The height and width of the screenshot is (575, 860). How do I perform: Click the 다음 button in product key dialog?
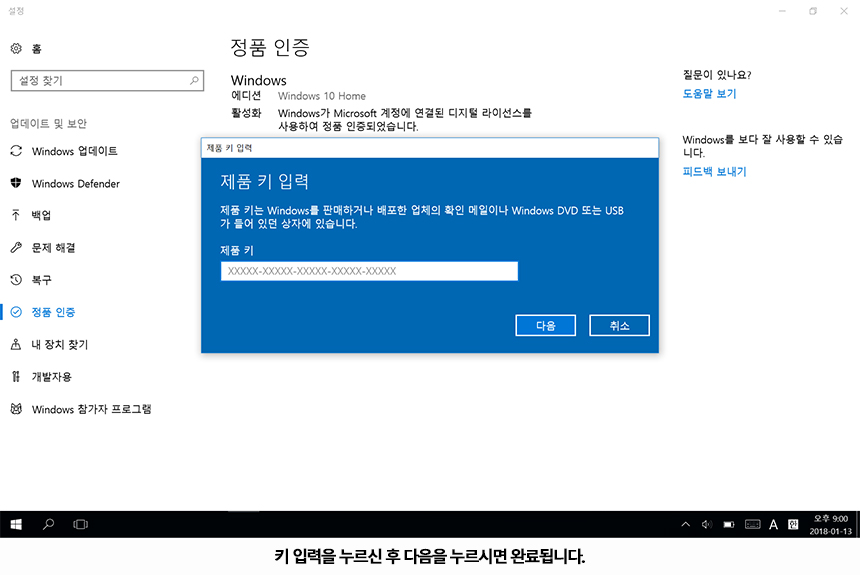click(x=545, y=325)
